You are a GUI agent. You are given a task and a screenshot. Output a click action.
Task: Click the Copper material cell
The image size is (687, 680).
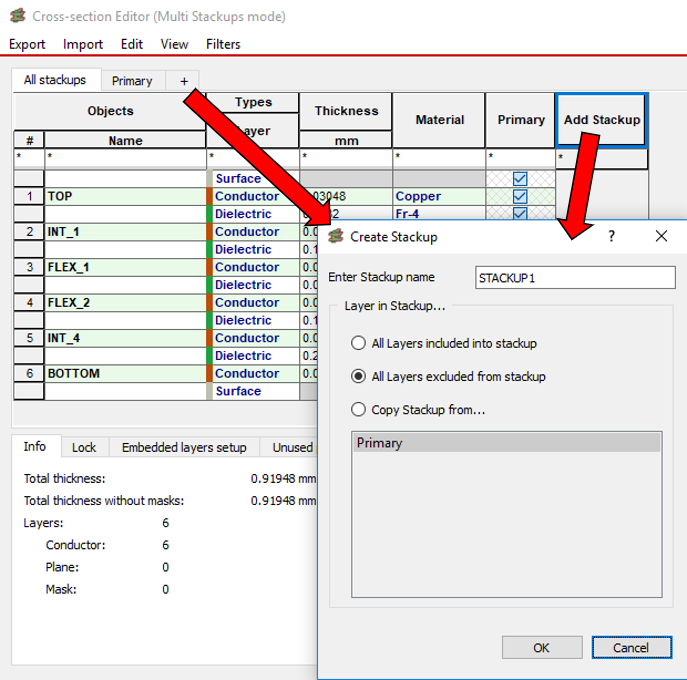pyautogui.click(x=439, y=196)
